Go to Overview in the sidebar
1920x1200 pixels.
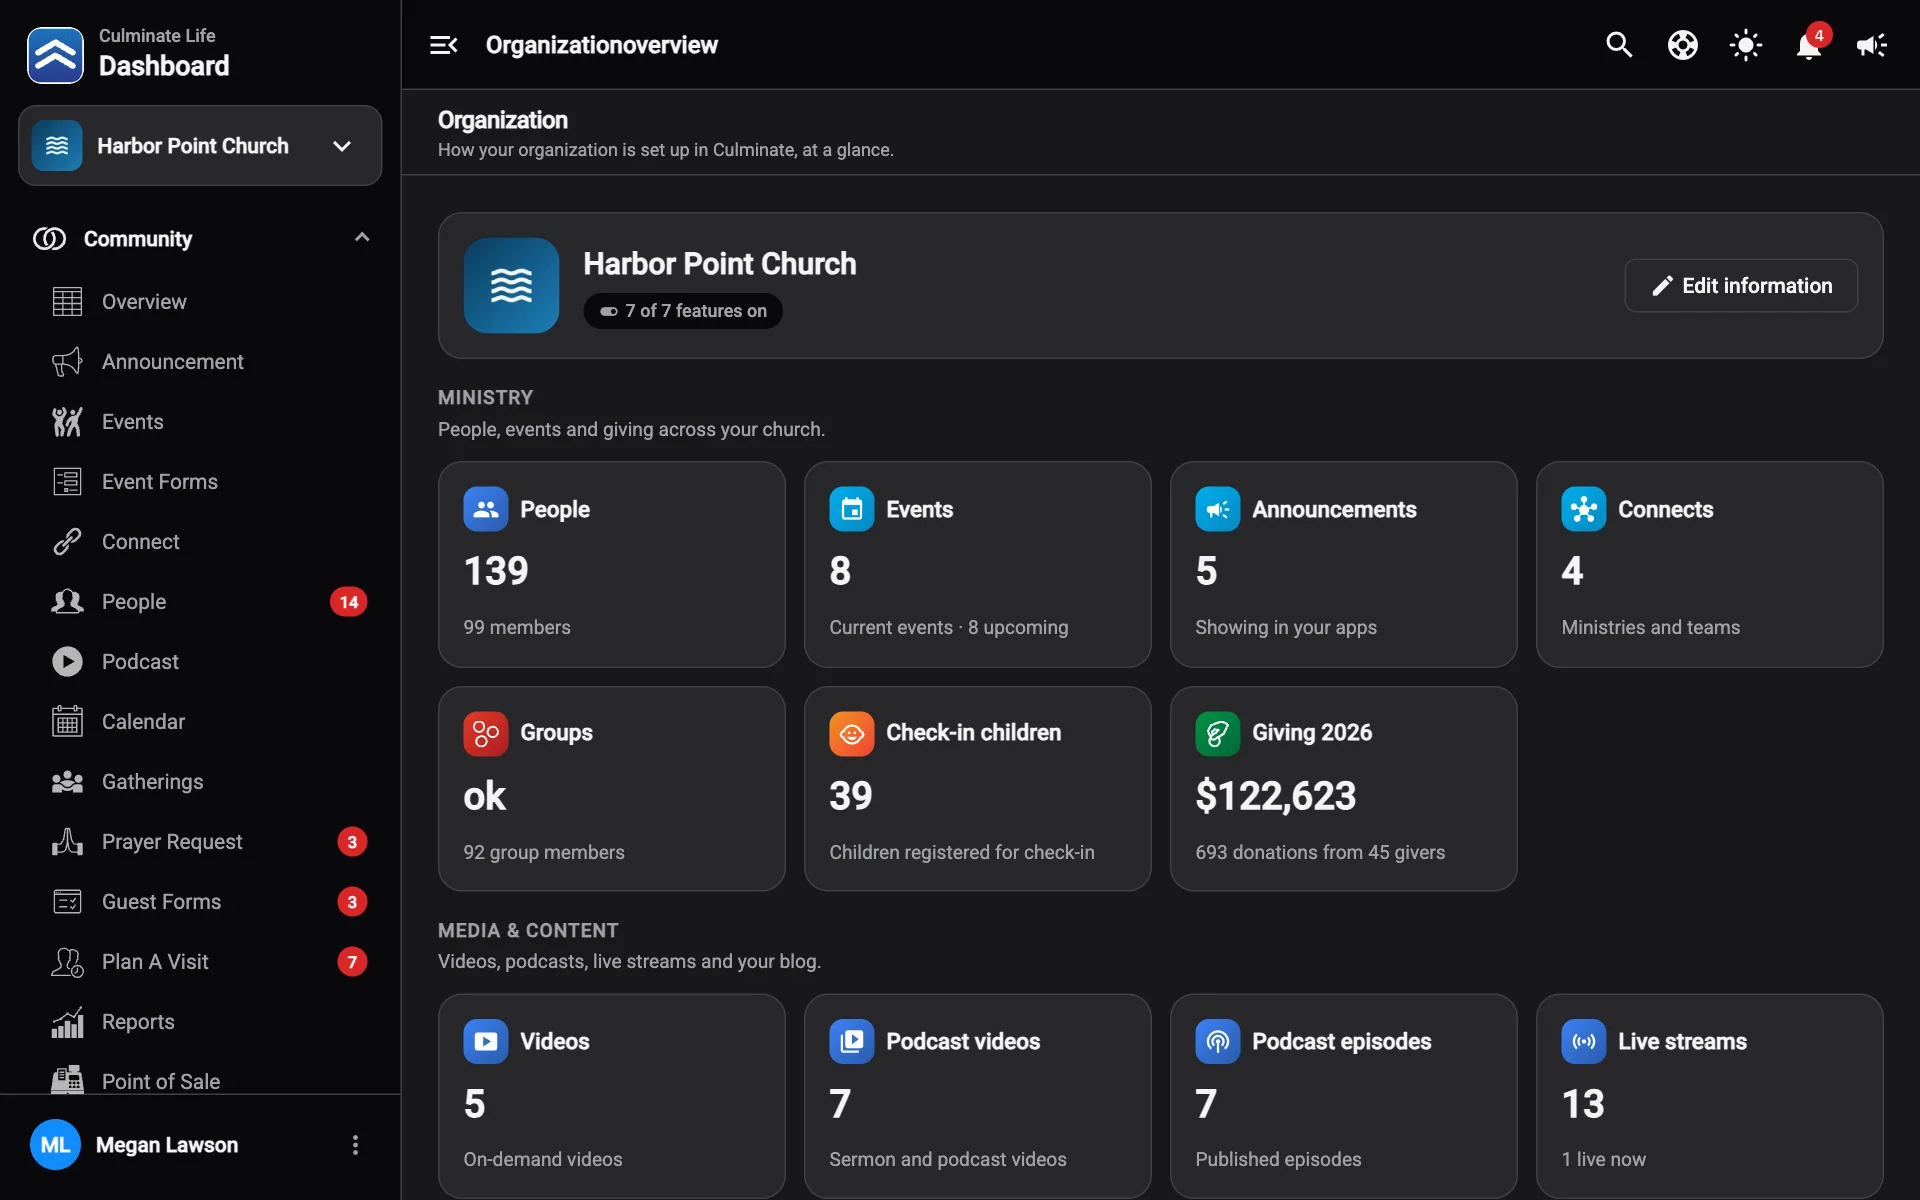(200, 301)
